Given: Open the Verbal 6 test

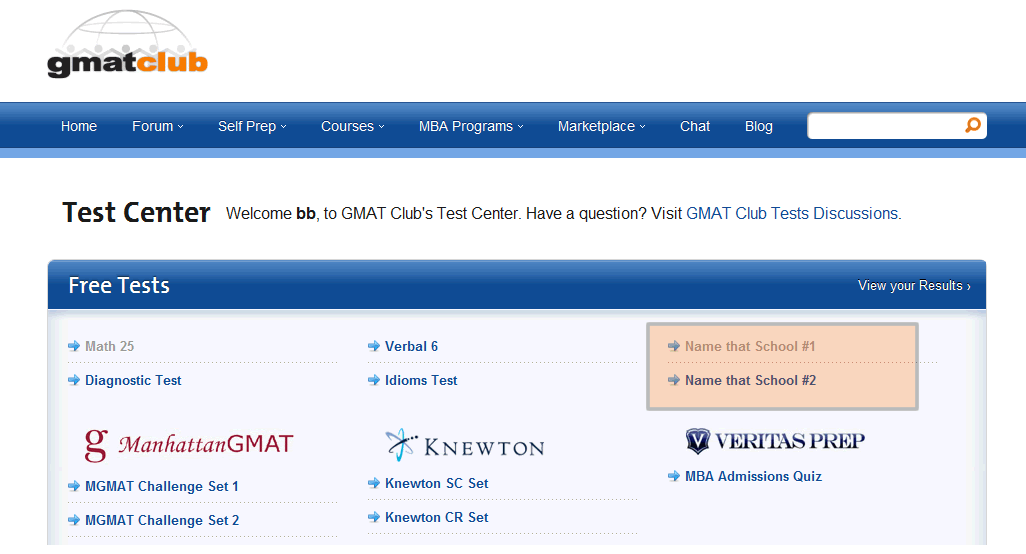Looking at the screenshot, I should point(411,346).
